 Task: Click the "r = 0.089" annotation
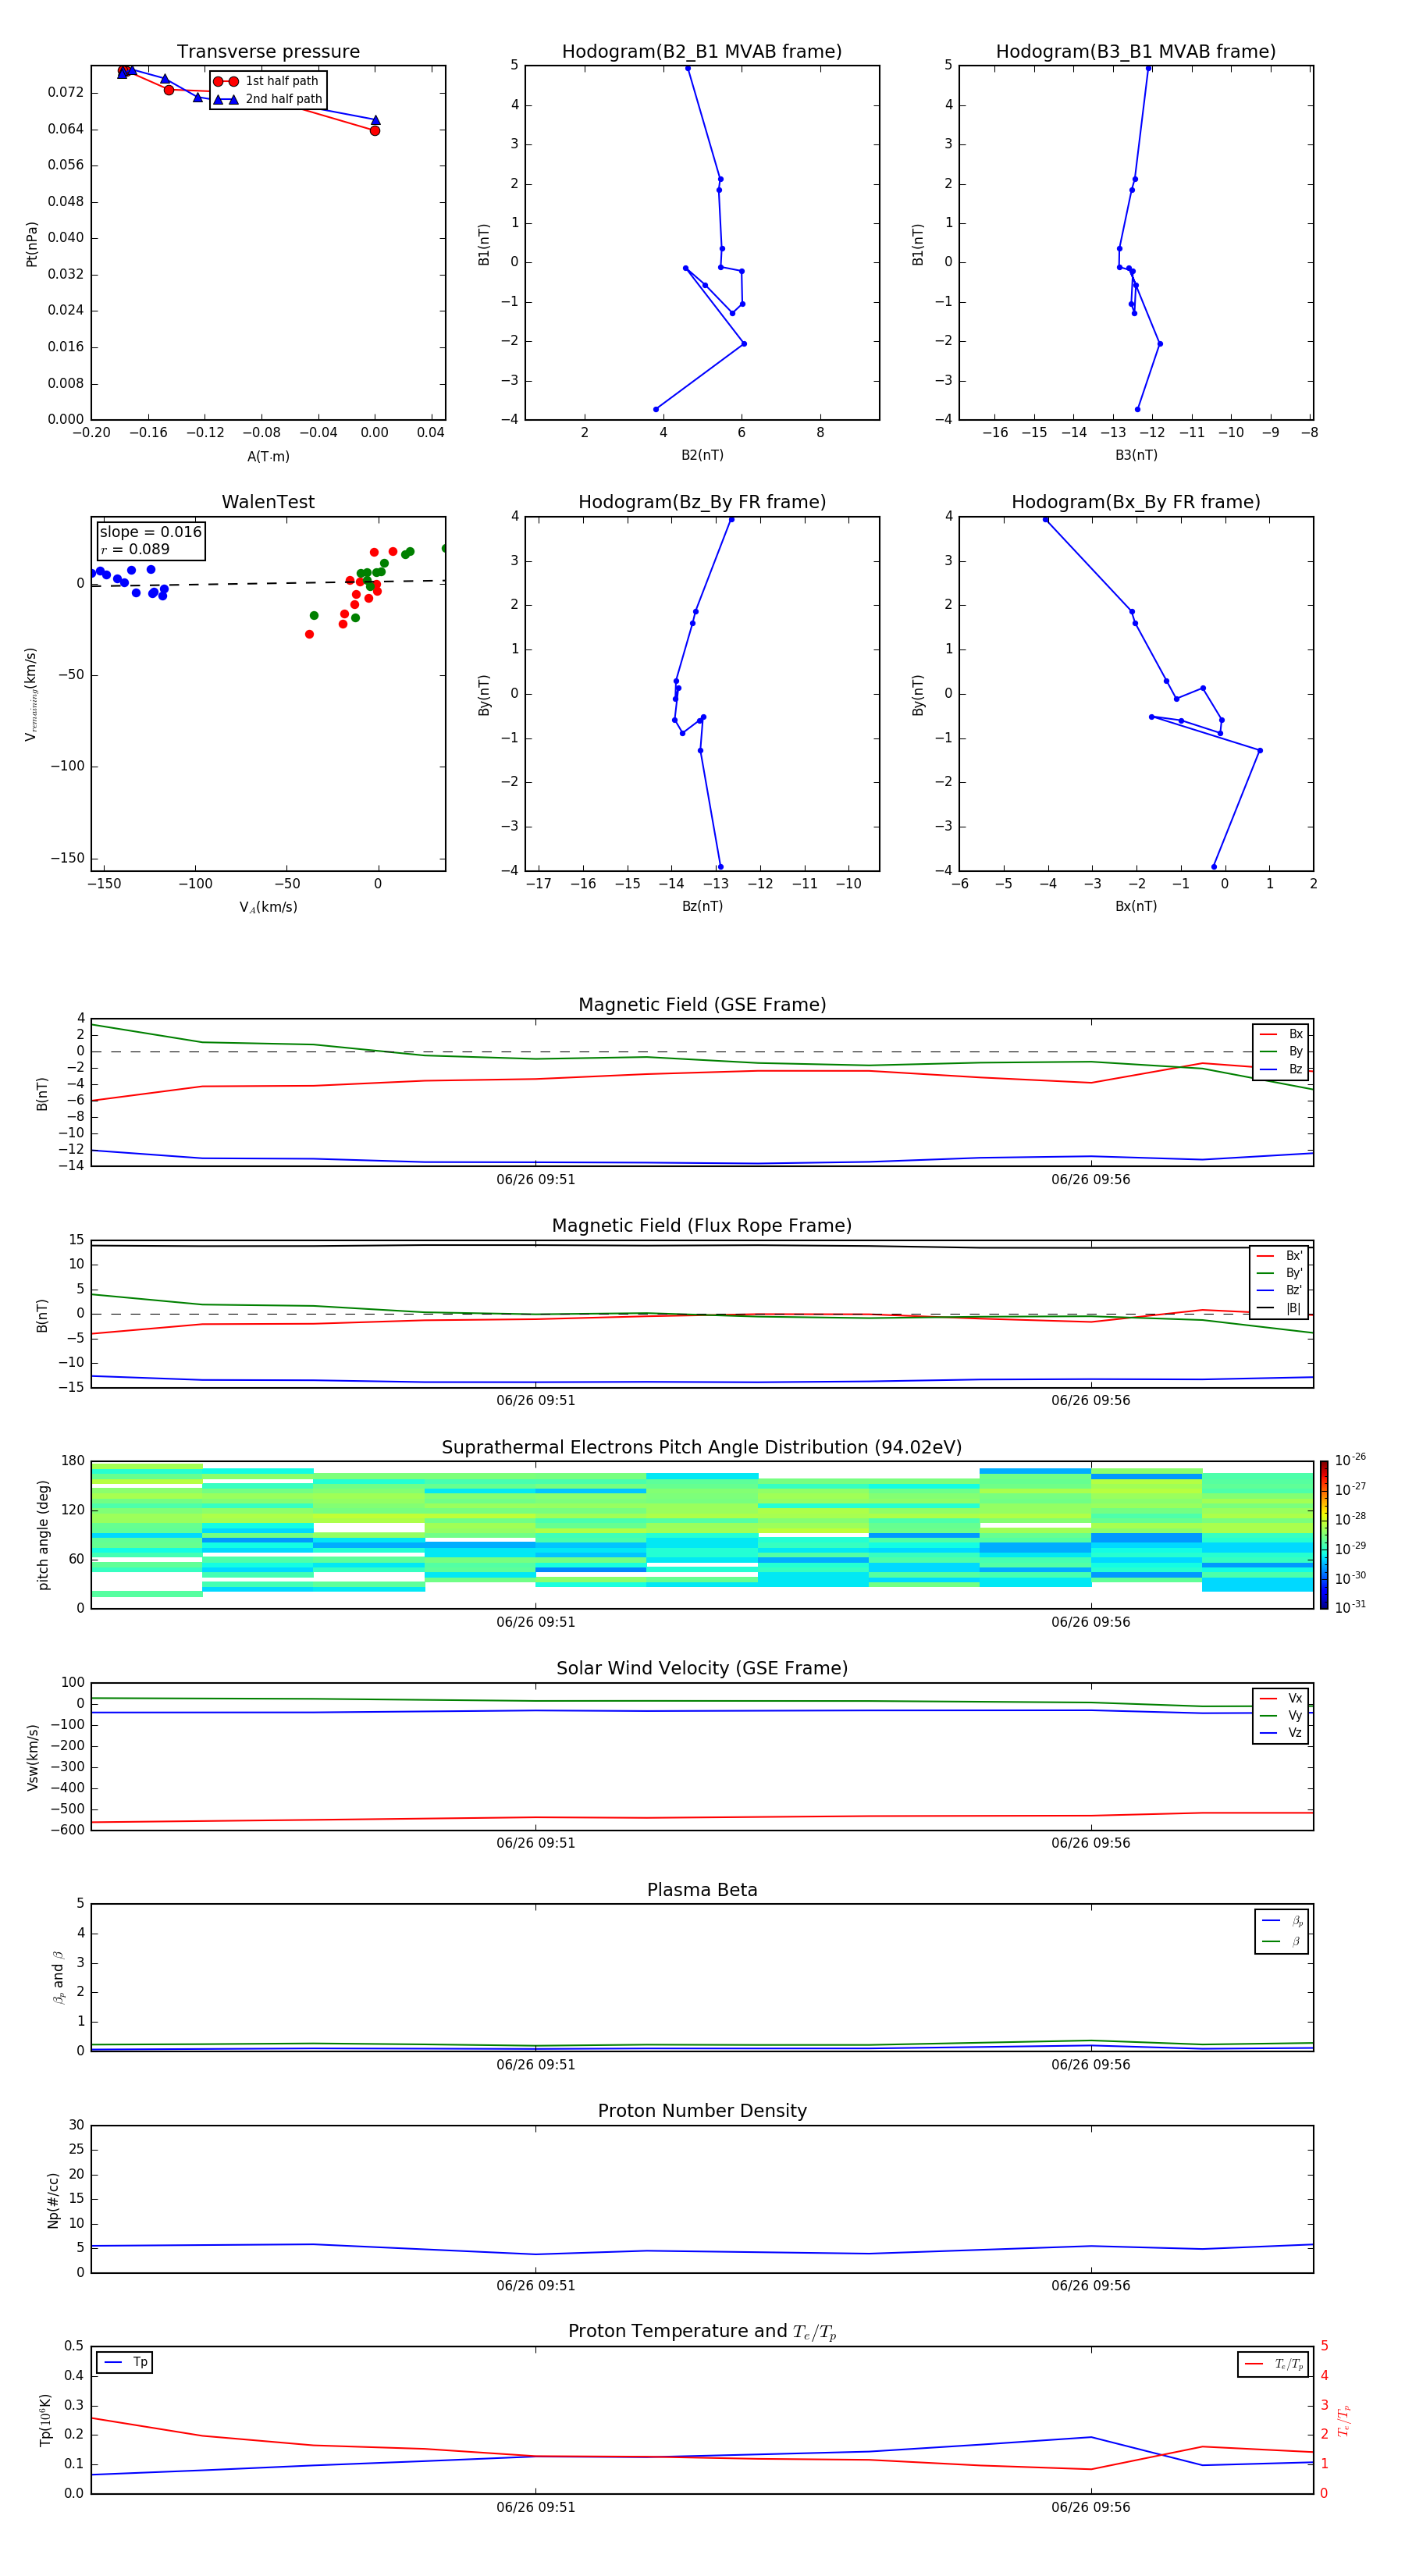click(135, 549)
